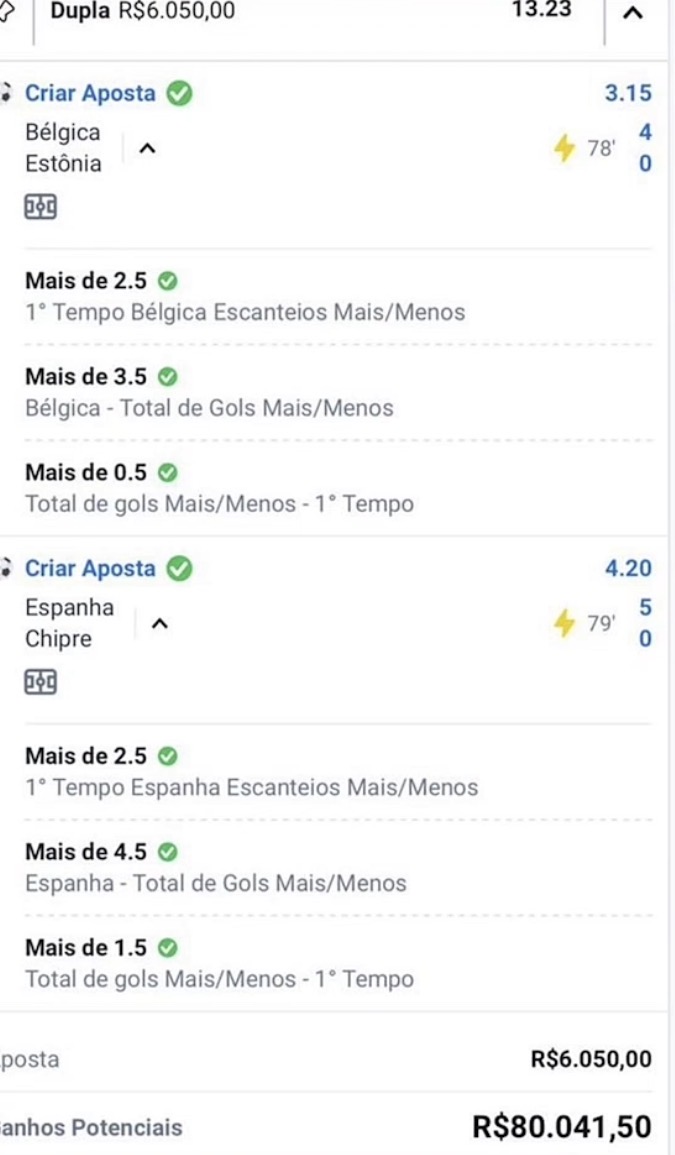
Task: Open the pitch statistics icon under Espanha x Chipre
Action: [40, 683]
